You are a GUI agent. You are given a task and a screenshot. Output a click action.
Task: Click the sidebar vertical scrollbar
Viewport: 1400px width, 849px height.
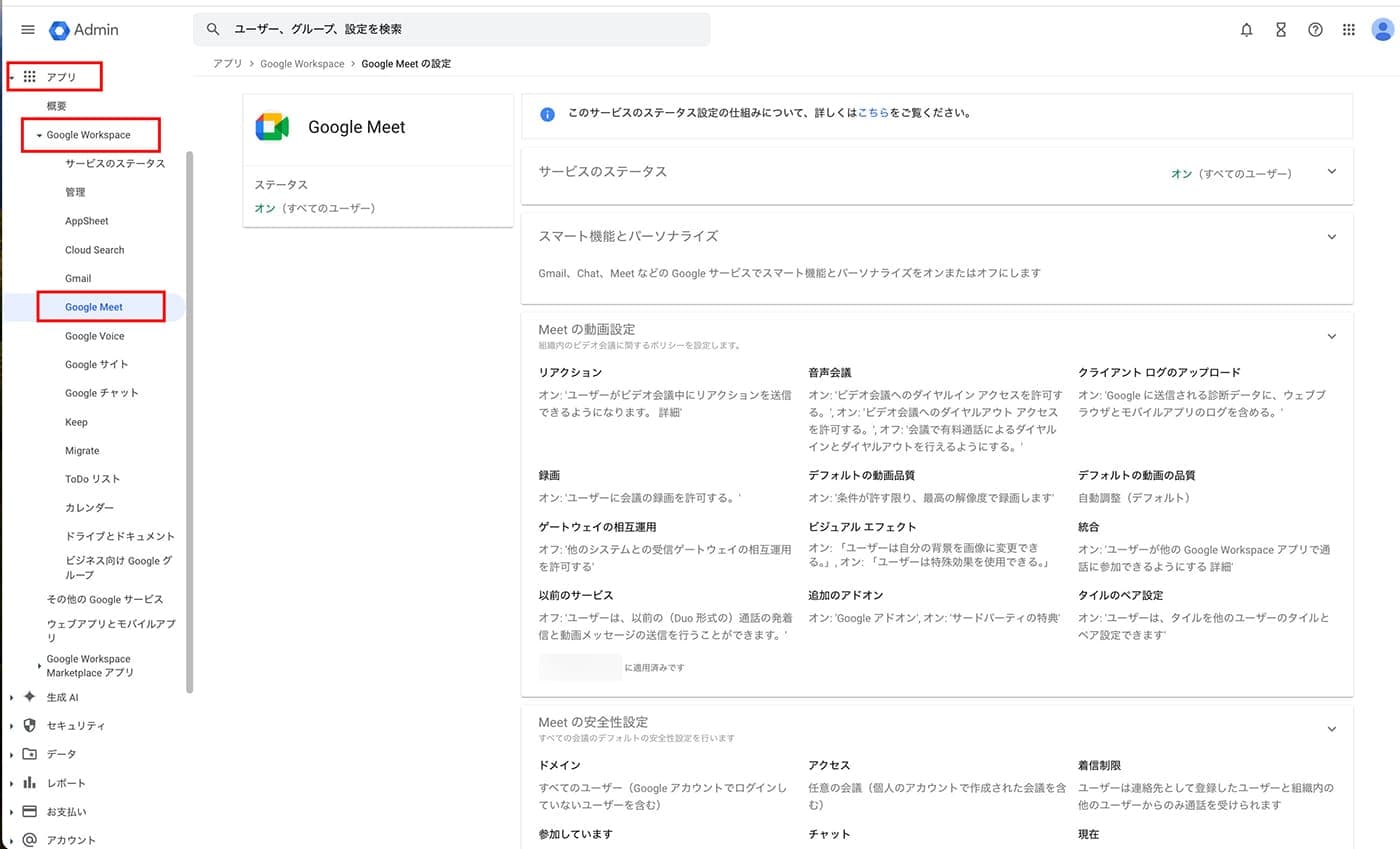[x=190, y=422]
